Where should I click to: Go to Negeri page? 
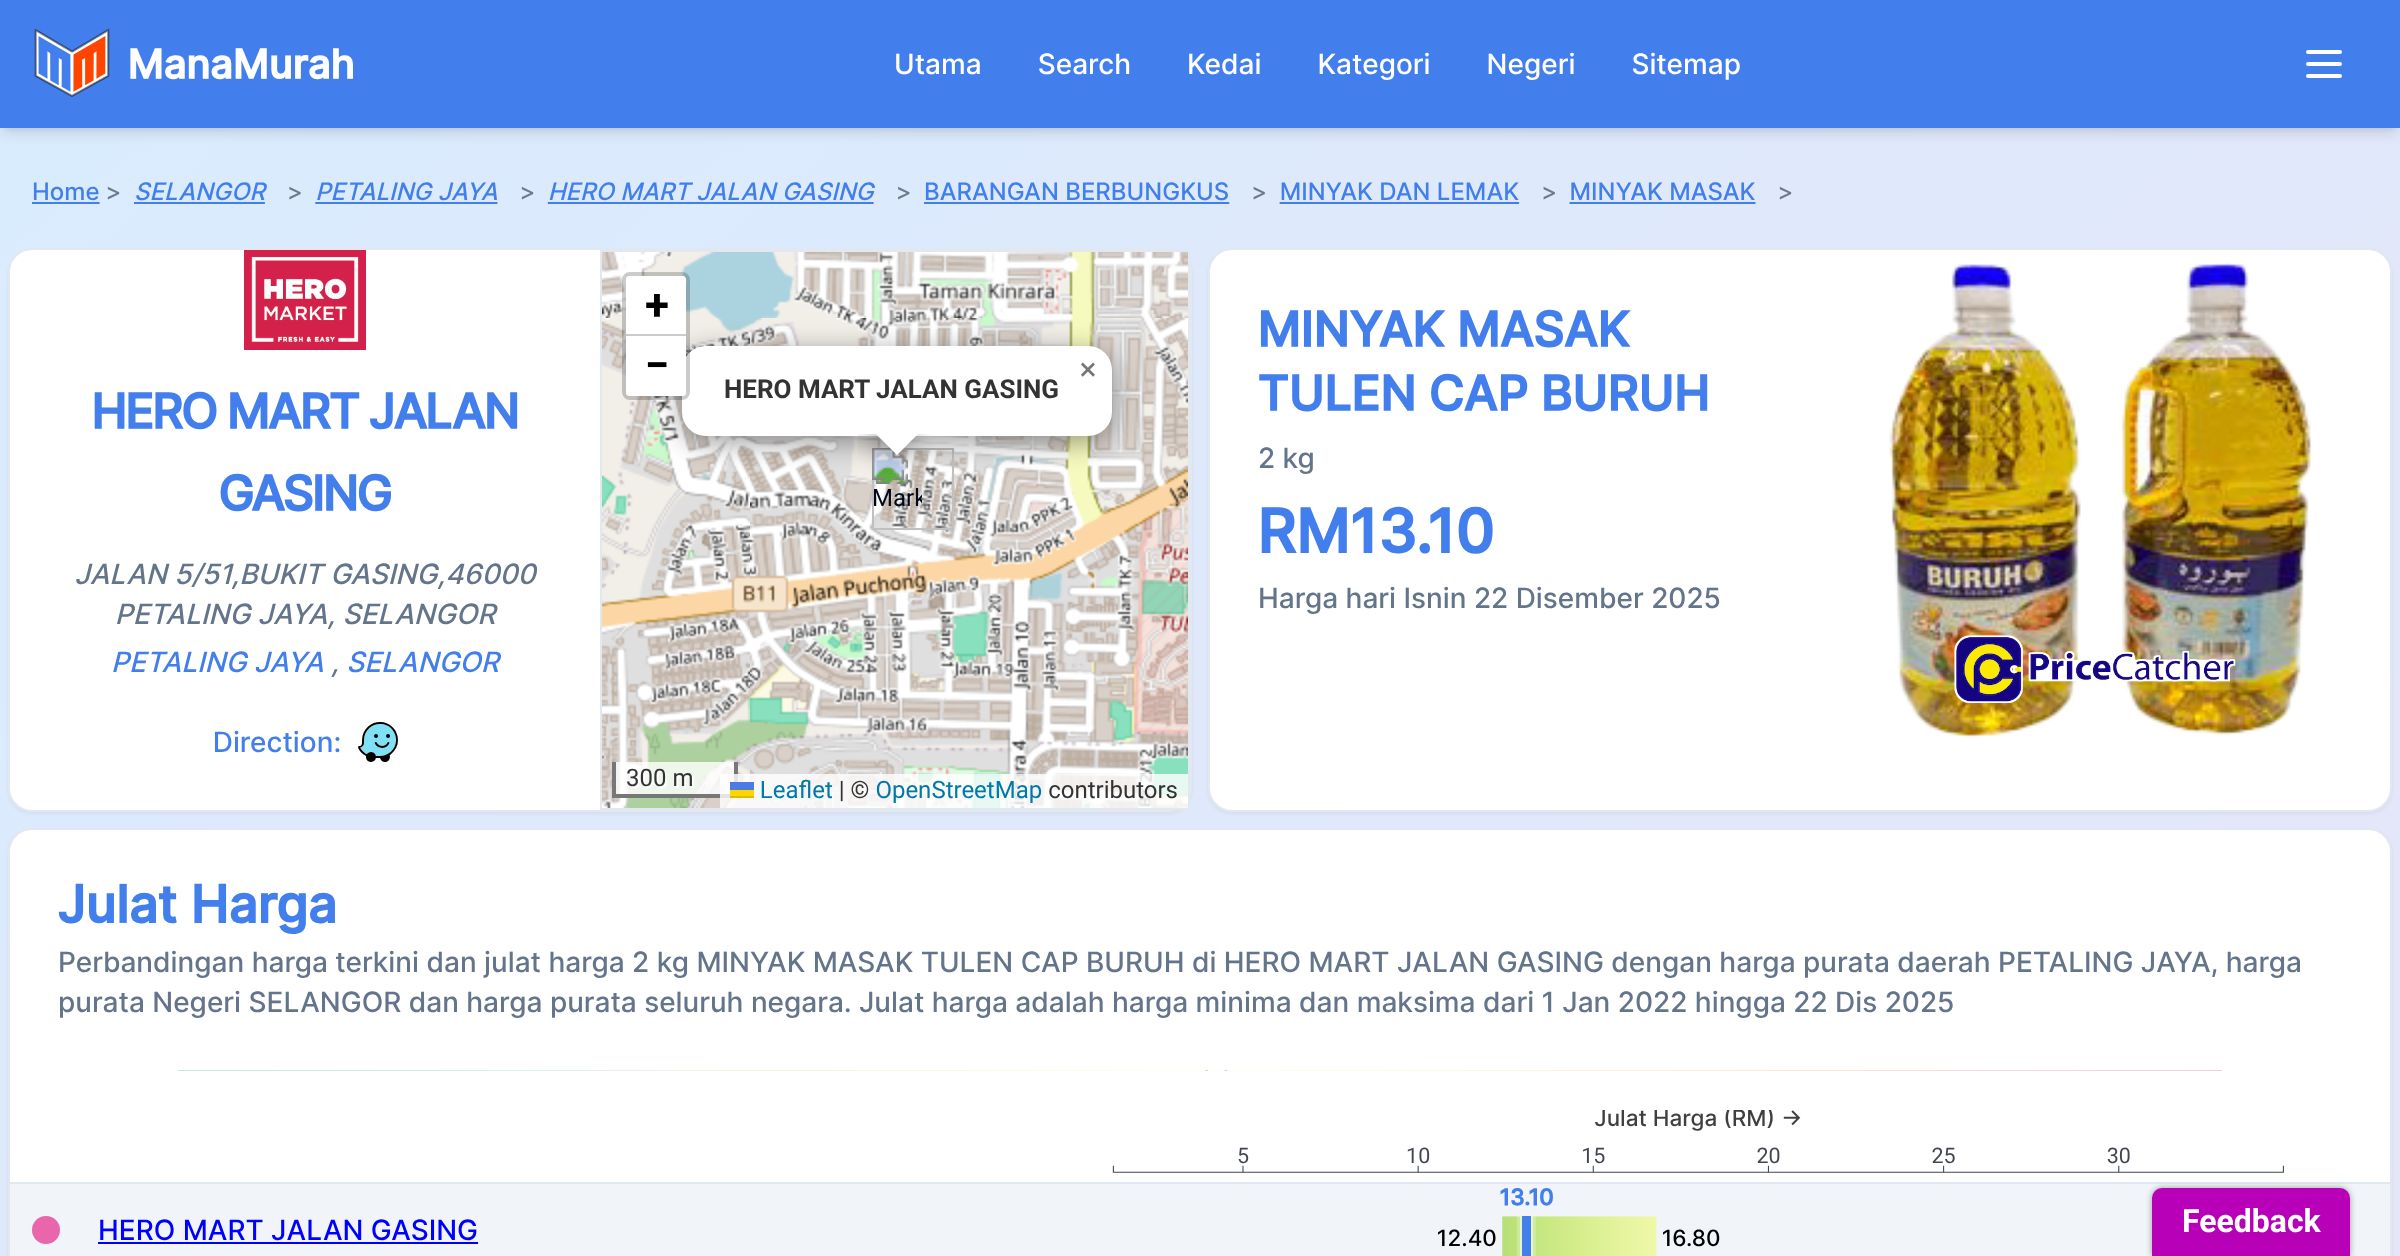tap(1530, 64)
